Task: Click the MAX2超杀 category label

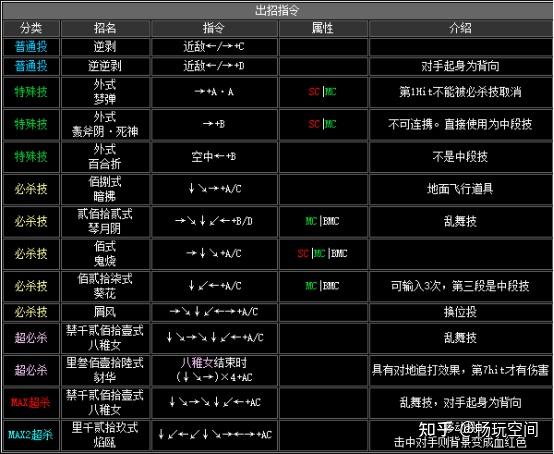Action: coord(31,435)
